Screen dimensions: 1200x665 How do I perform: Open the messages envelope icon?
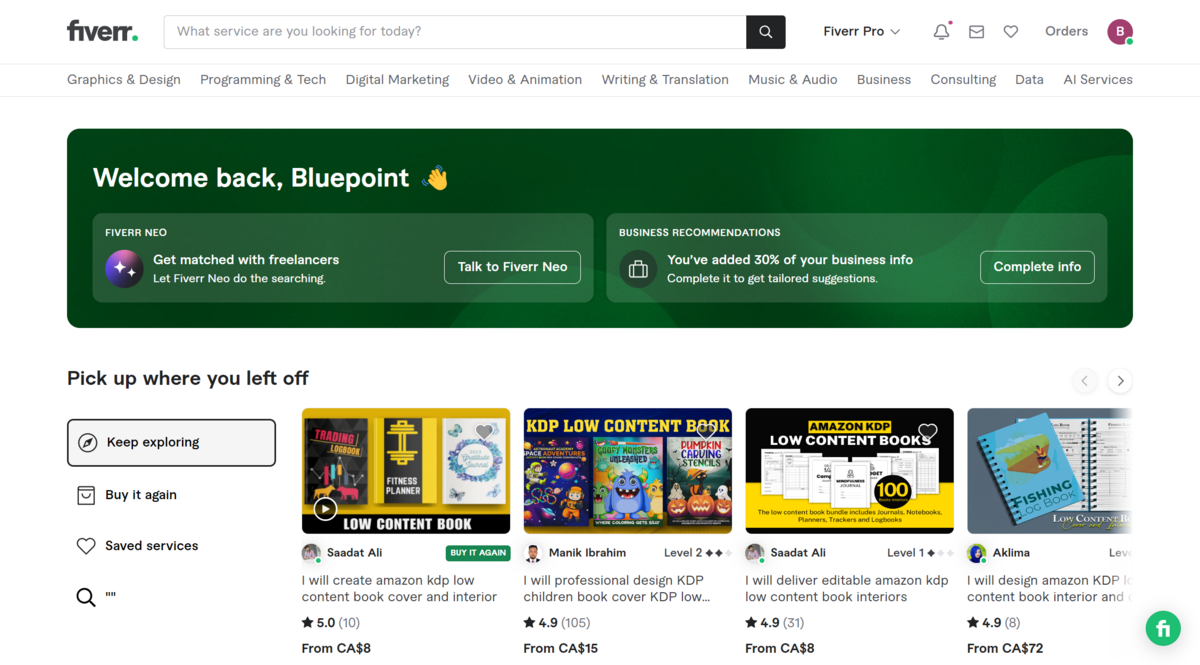pyautogui.click(x=977, y=32)
